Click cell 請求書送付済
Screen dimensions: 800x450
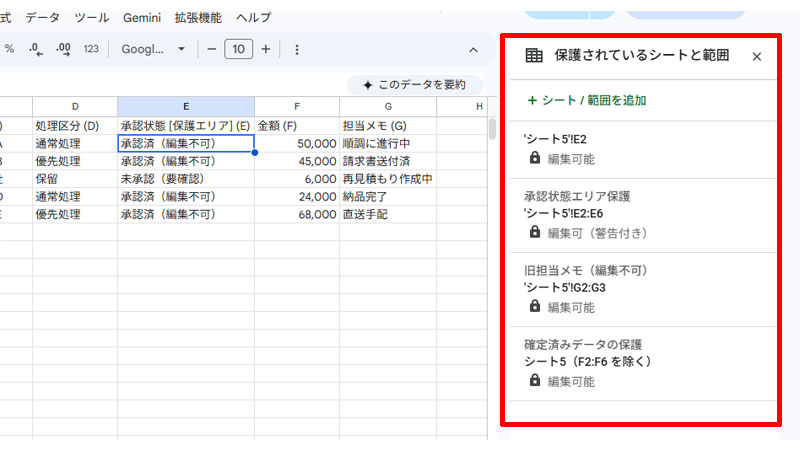click(x=388, y=161)
